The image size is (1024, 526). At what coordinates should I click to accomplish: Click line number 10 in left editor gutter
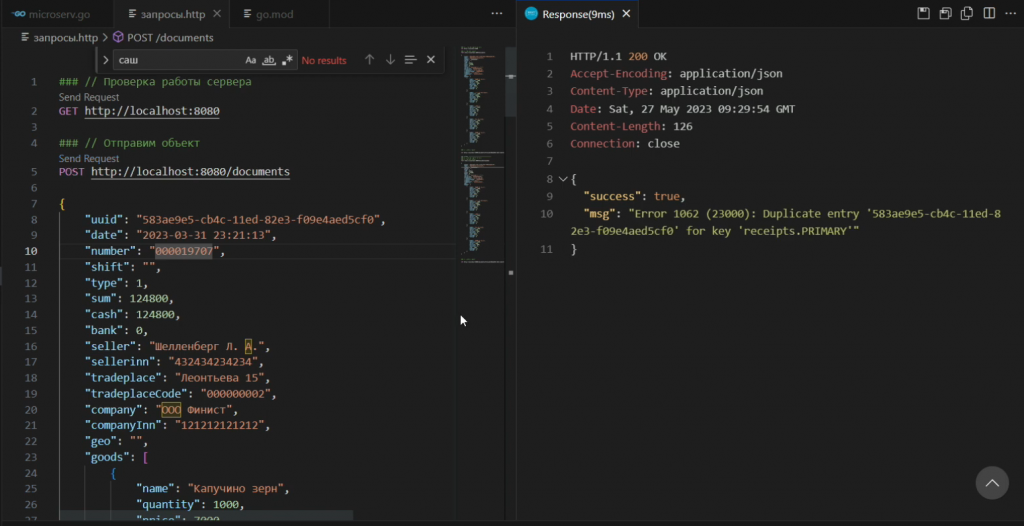pyautogui.click(x=31, y=252)
